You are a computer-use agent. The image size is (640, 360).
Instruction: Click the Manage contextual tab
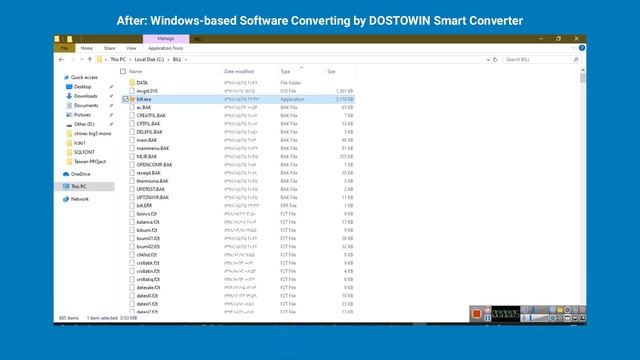click(166, 39)
